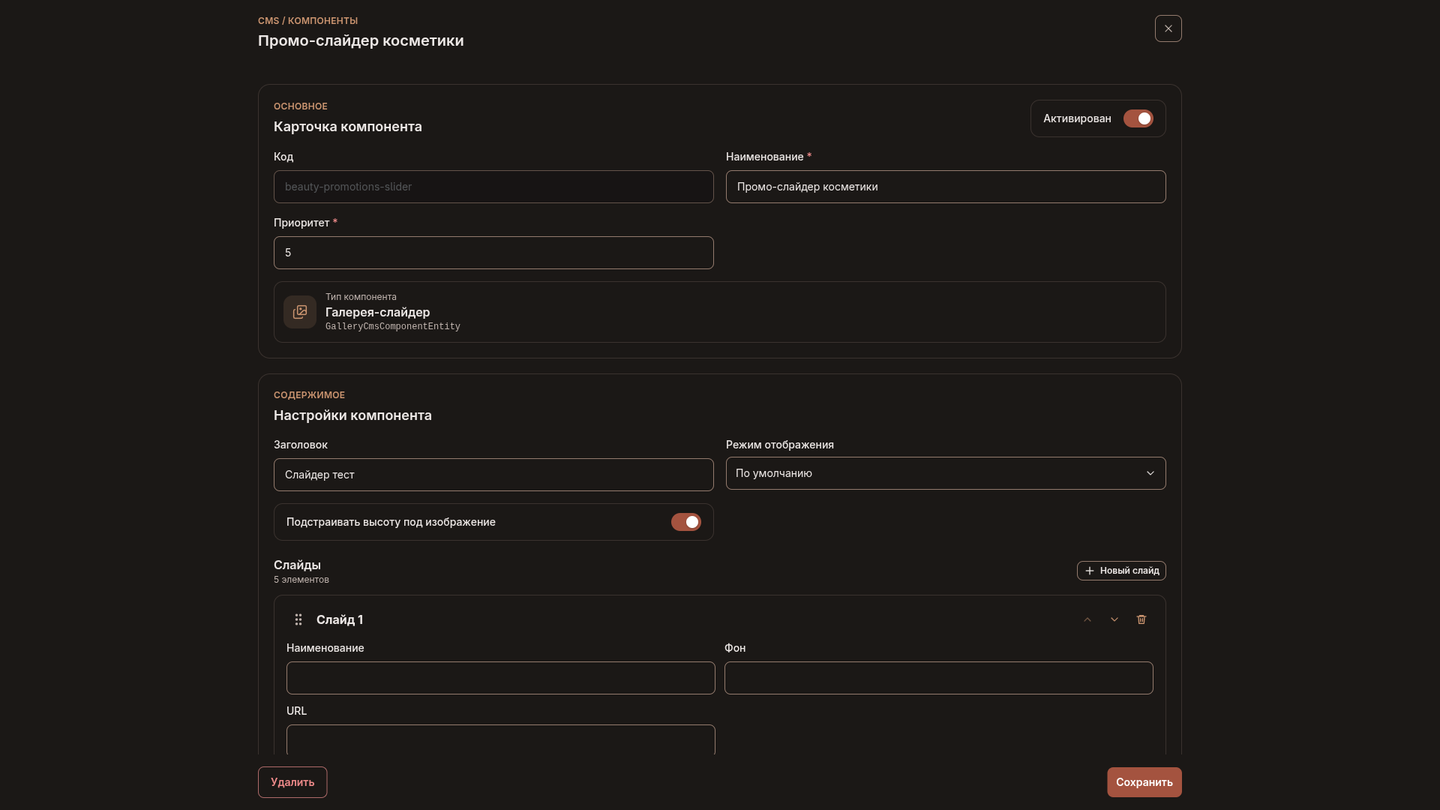This screenshot has height=810, width=1440.
Task: Open the Режим отображения dropdown
Action: (946, 473)
